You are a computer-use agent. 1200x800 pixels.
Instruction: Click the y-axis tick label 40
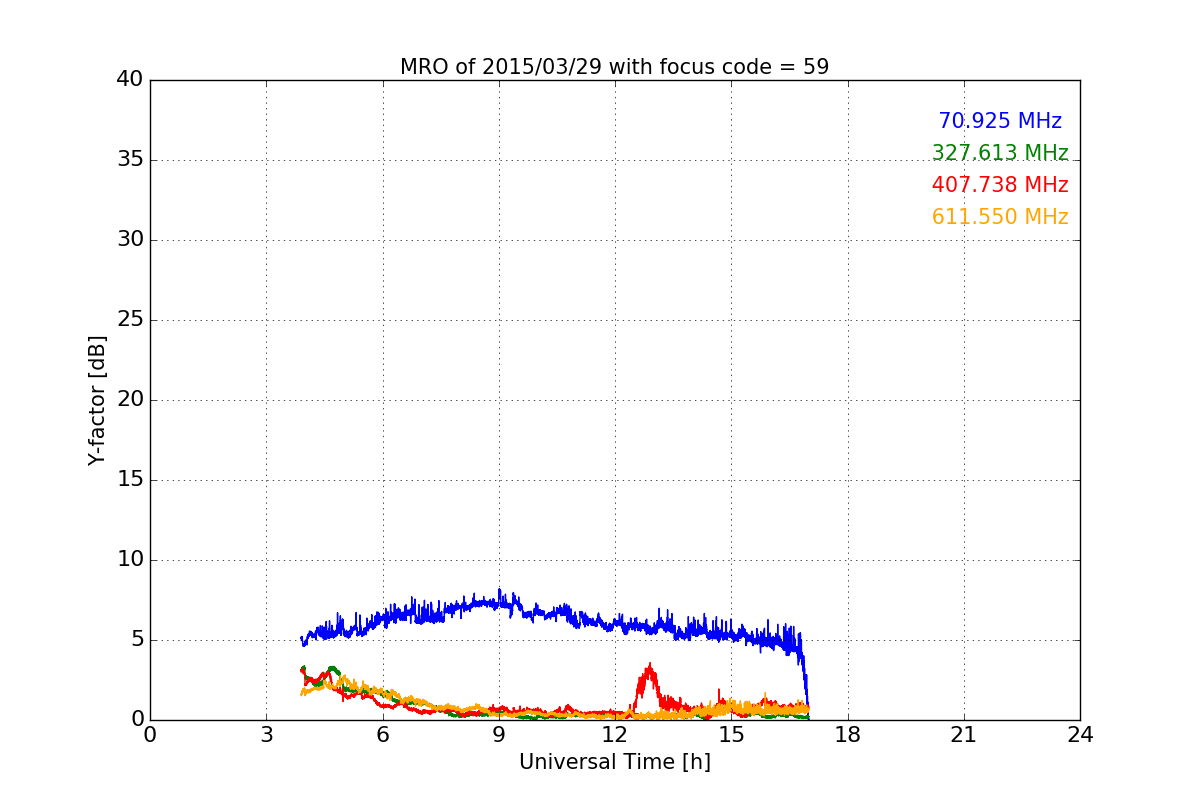coord(130,80)
